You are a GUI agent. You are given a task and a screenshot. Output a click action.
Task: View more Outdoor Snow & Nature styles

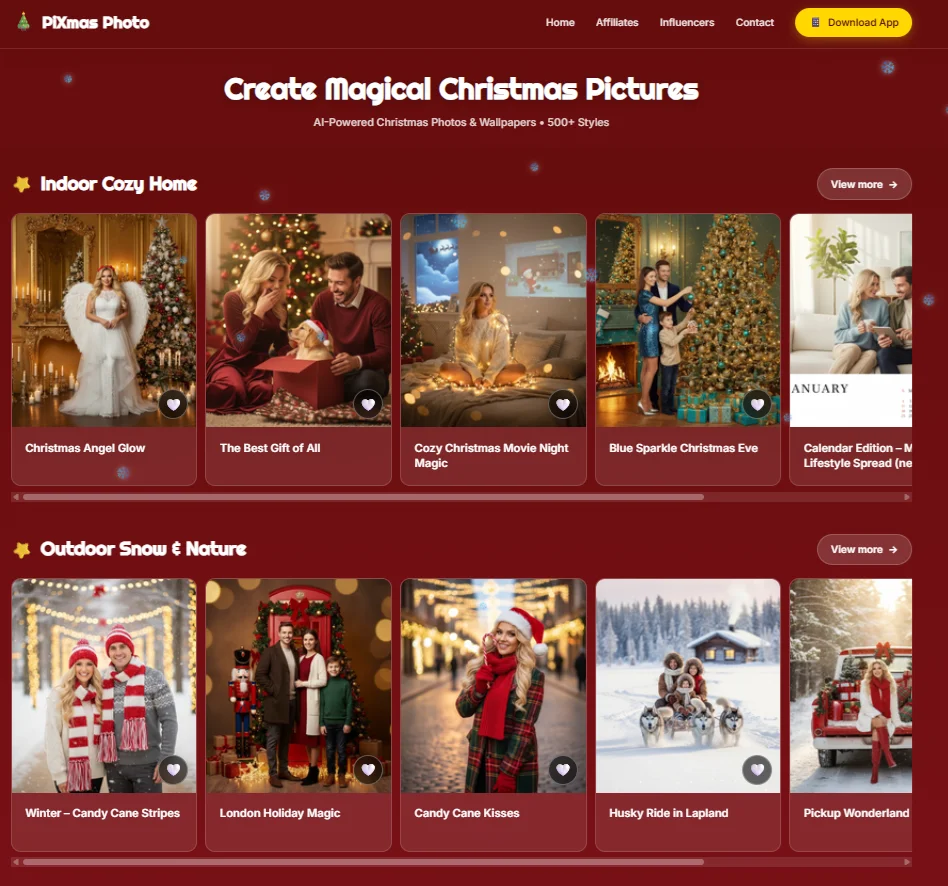point(864,549)
